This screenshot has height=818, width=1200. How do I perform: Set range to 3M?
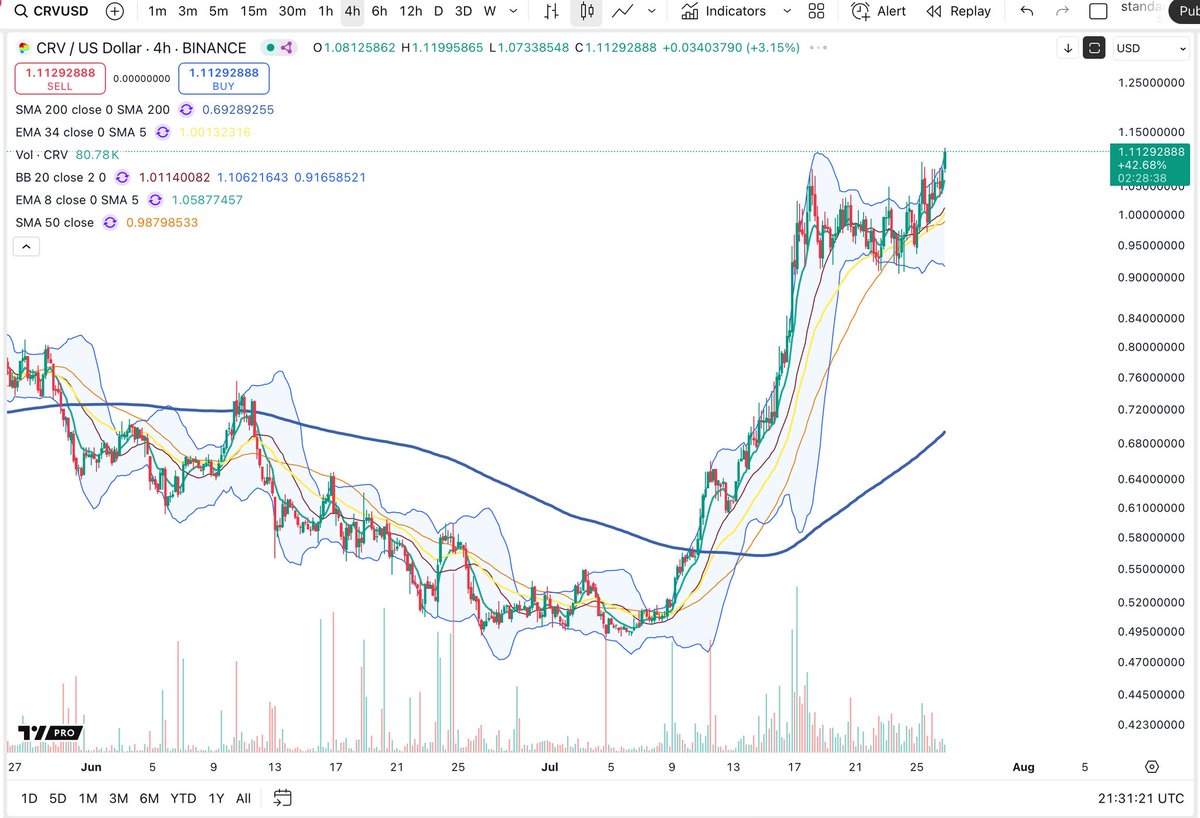point(118,797)
